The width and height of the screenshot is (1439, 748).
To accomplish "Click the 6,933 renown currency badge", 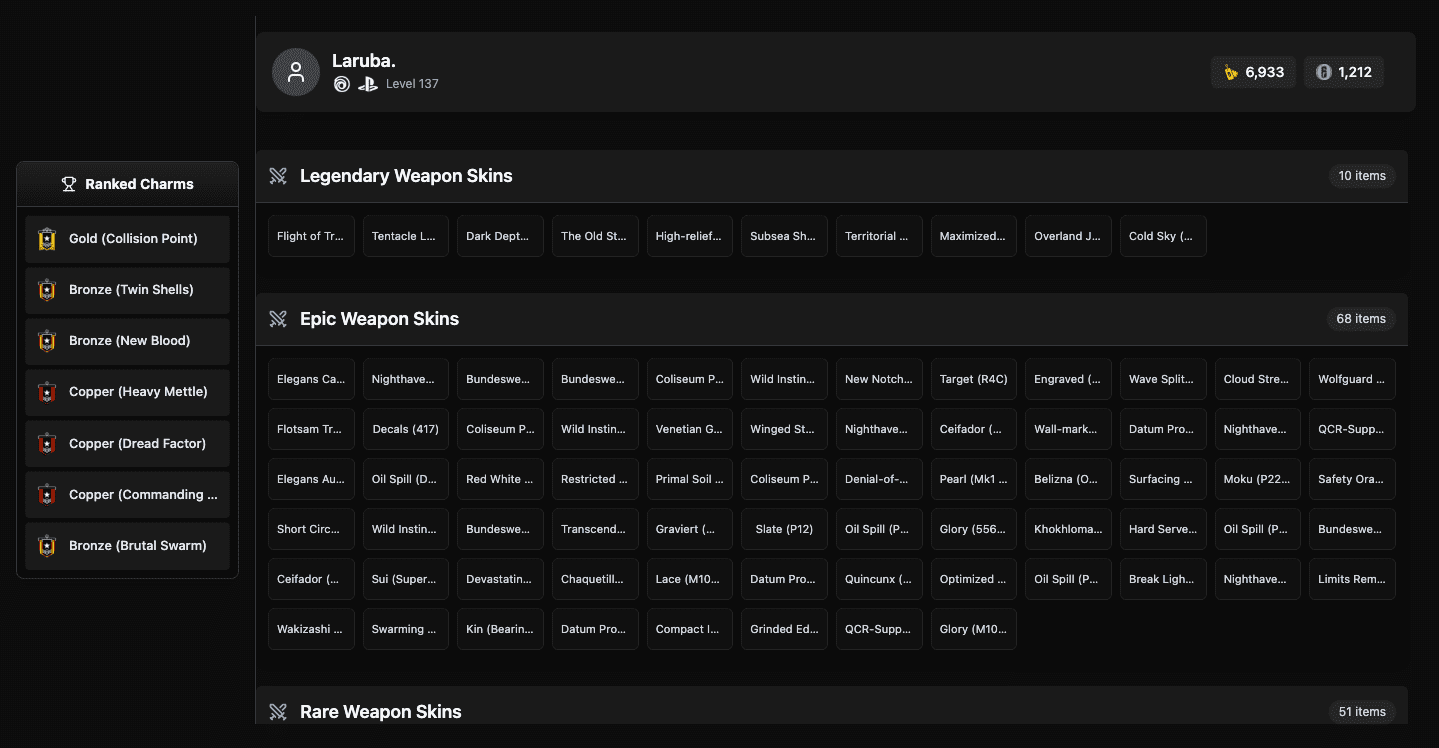I will click(1253, 72).
